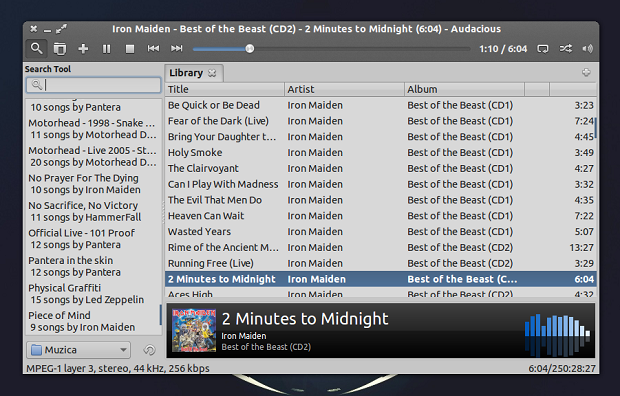Viewport: 620px width, 396px height.
Task: Open the volume control speaker icon
Action: tap(587, 49)
